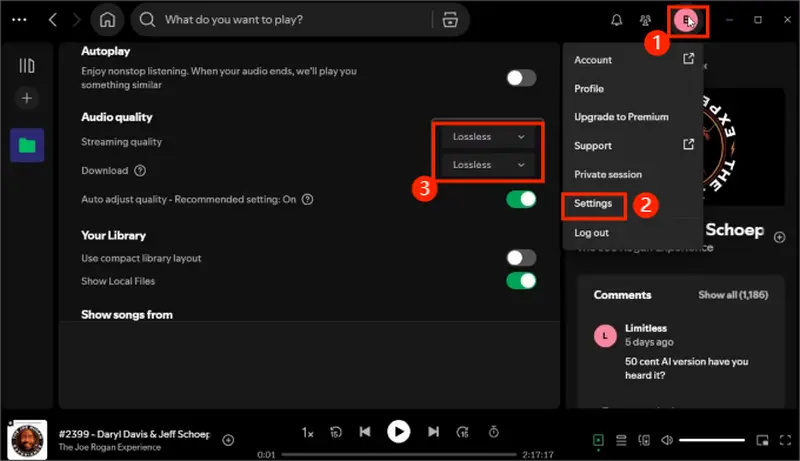The image size is (800, 461).
Task: Toggle the Now Playing view
Action: point(598,440)
